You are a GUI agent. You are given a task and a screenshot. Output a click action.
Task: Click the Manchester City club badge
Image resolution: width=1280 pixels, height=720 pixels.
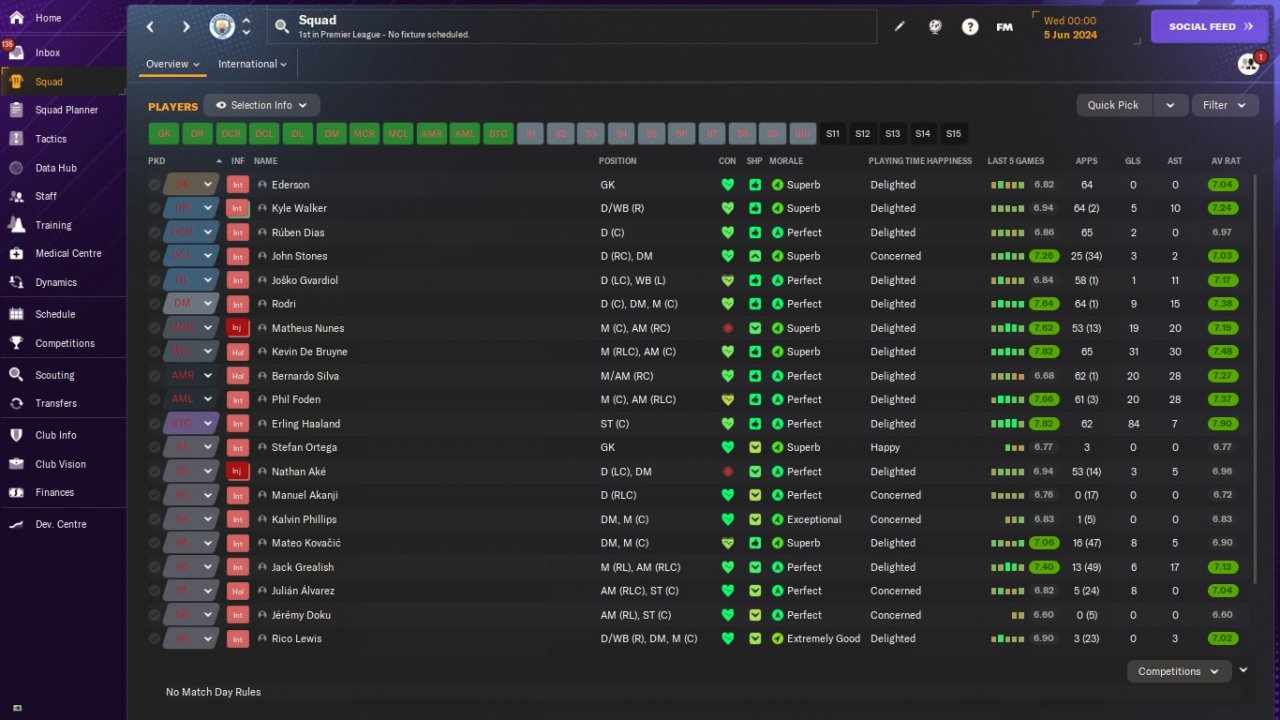click(222, 27)
